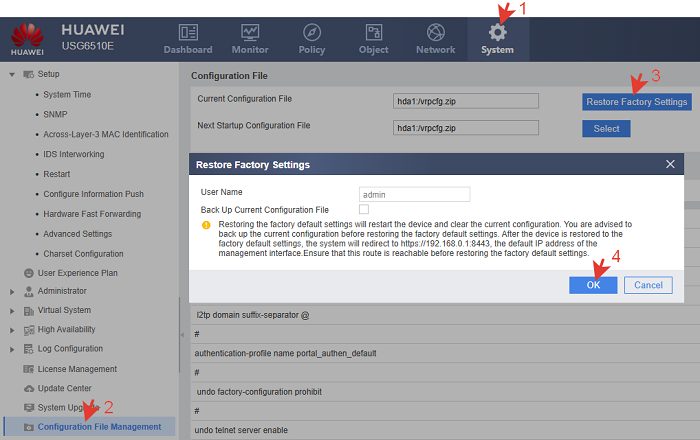
Task: Select the Policy compass icon
Action: (312, 32)
